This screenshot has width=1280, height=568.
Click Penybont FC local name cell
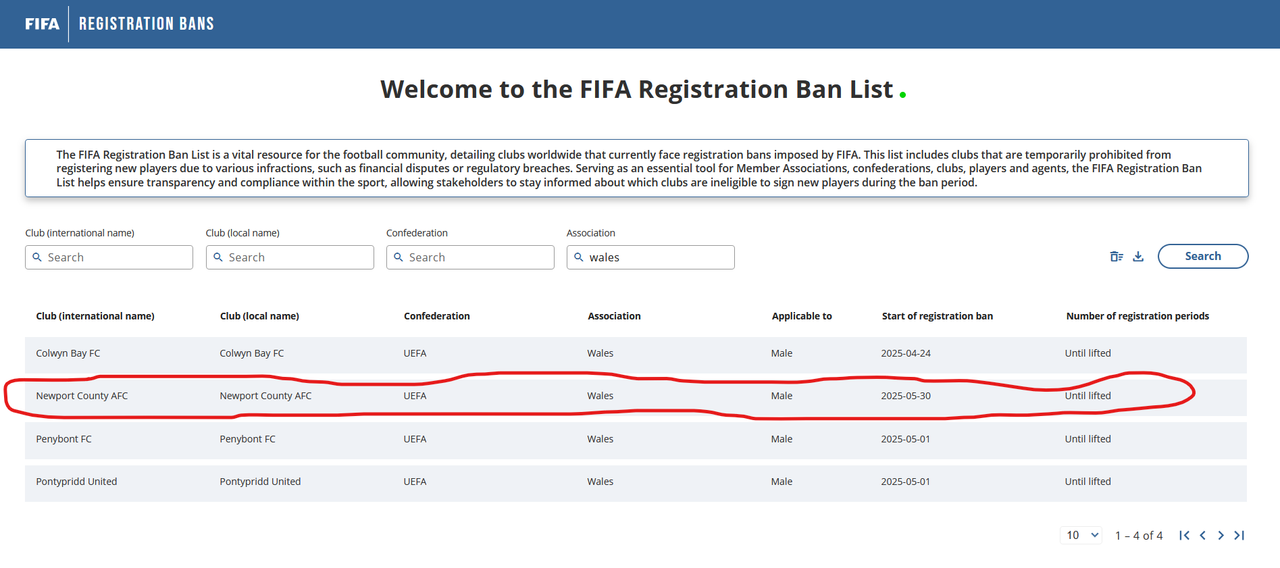coord(248,439)
